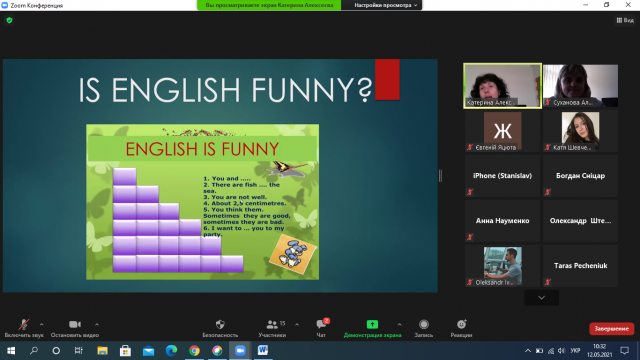Switch to Zoom on taskbar
This screenshot has height=360, width=640.
(x=240, y=351)
